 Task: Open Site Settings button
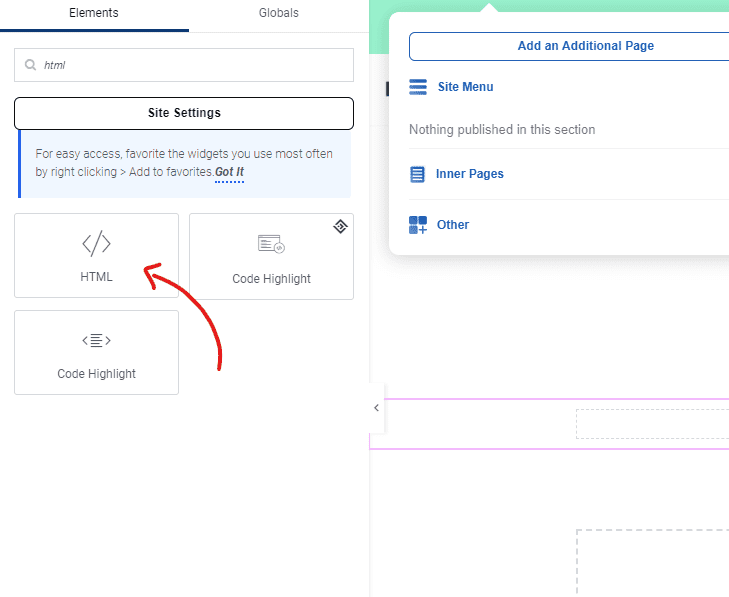[184, 113]
